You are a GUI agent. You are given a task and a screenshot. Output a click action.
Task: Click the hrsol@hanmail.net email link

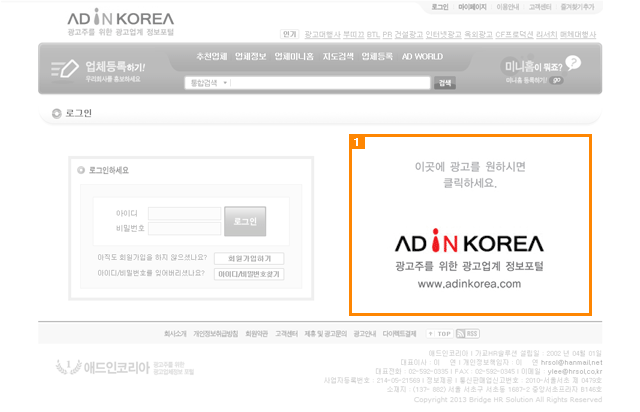click(x=571, y=362)
